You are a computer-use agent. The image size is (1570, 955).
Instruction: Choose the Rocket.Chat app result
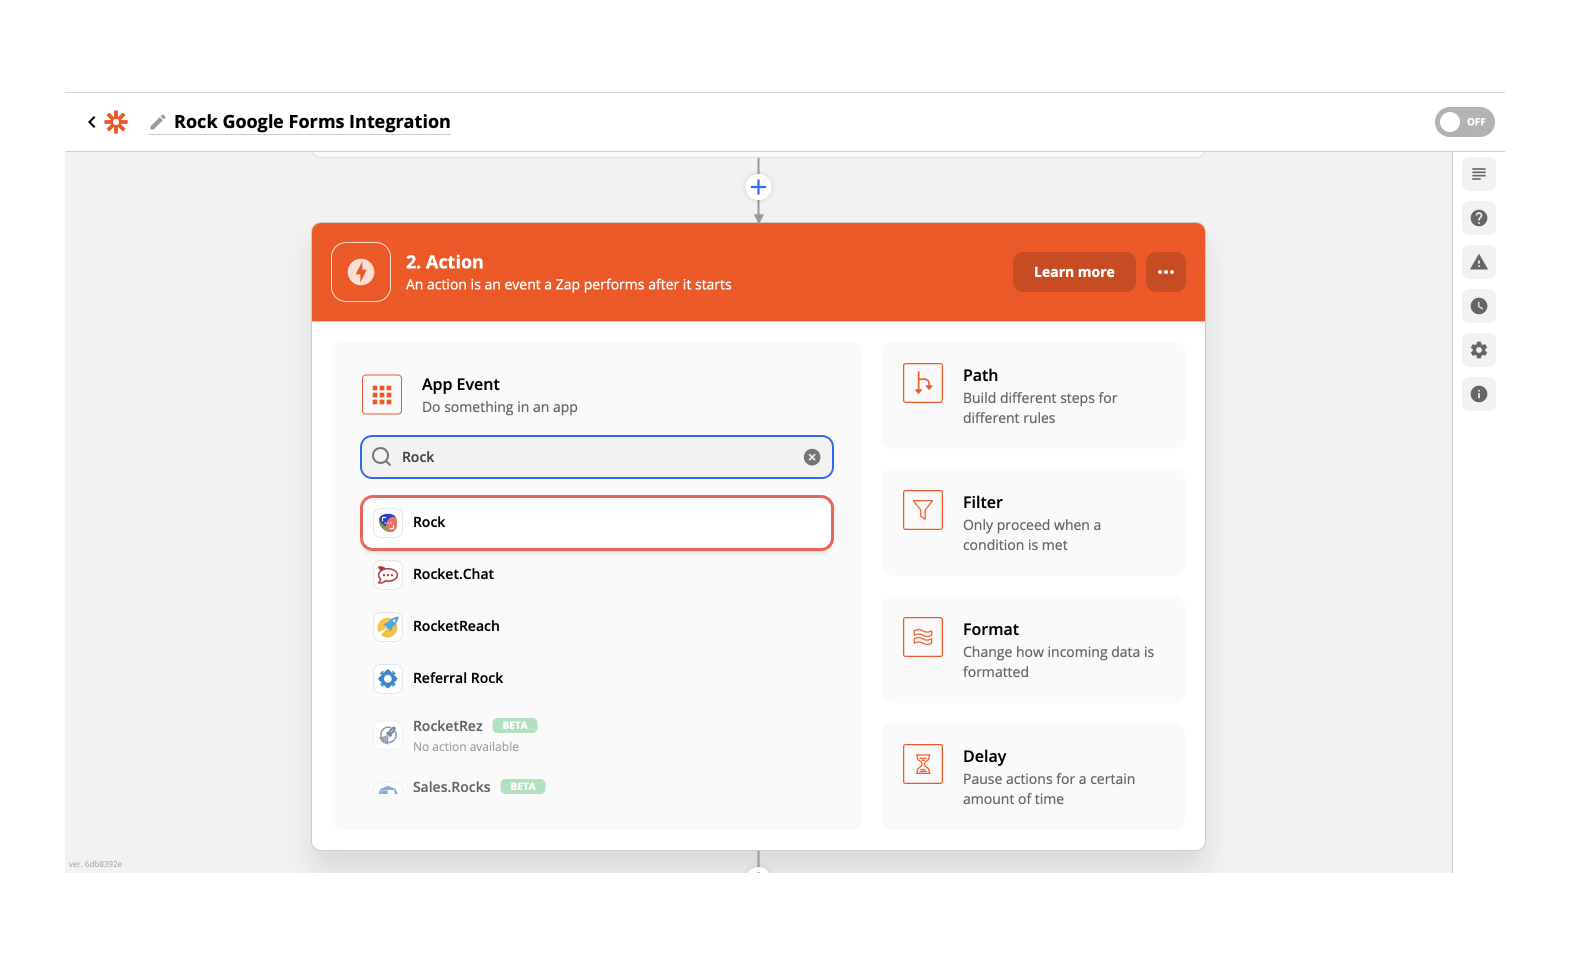(x=597, y=574)
